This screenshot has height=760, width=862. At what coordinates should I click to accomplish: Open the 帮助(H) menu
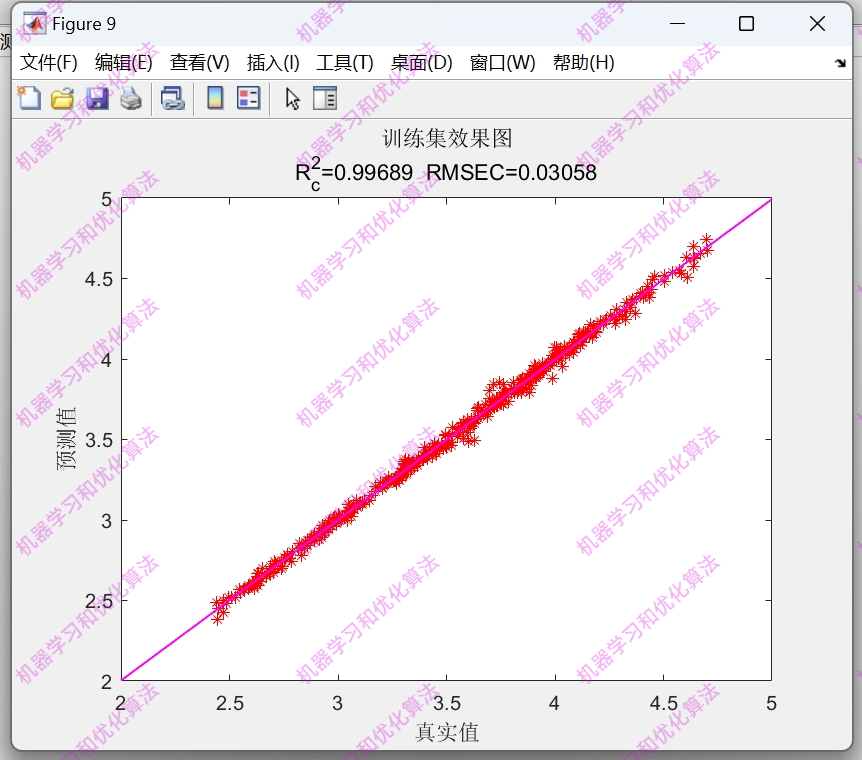(x=584, y=63)
